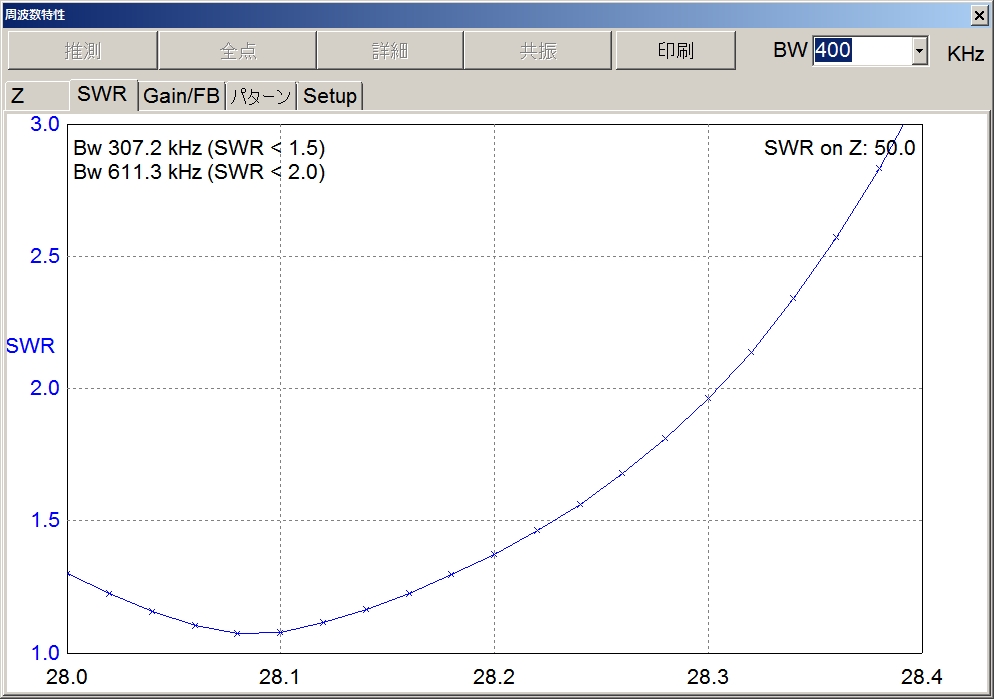Select the SWR tab

click(x=103, y=94)
